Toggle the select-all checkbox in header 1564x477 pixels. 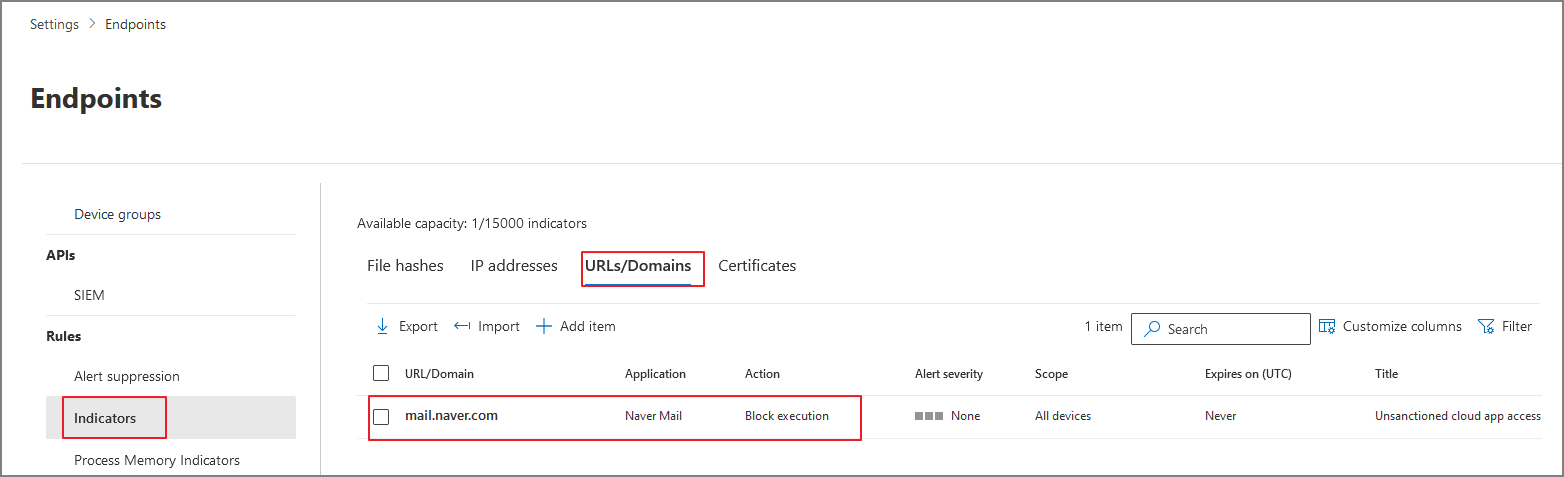click(381, 373)
